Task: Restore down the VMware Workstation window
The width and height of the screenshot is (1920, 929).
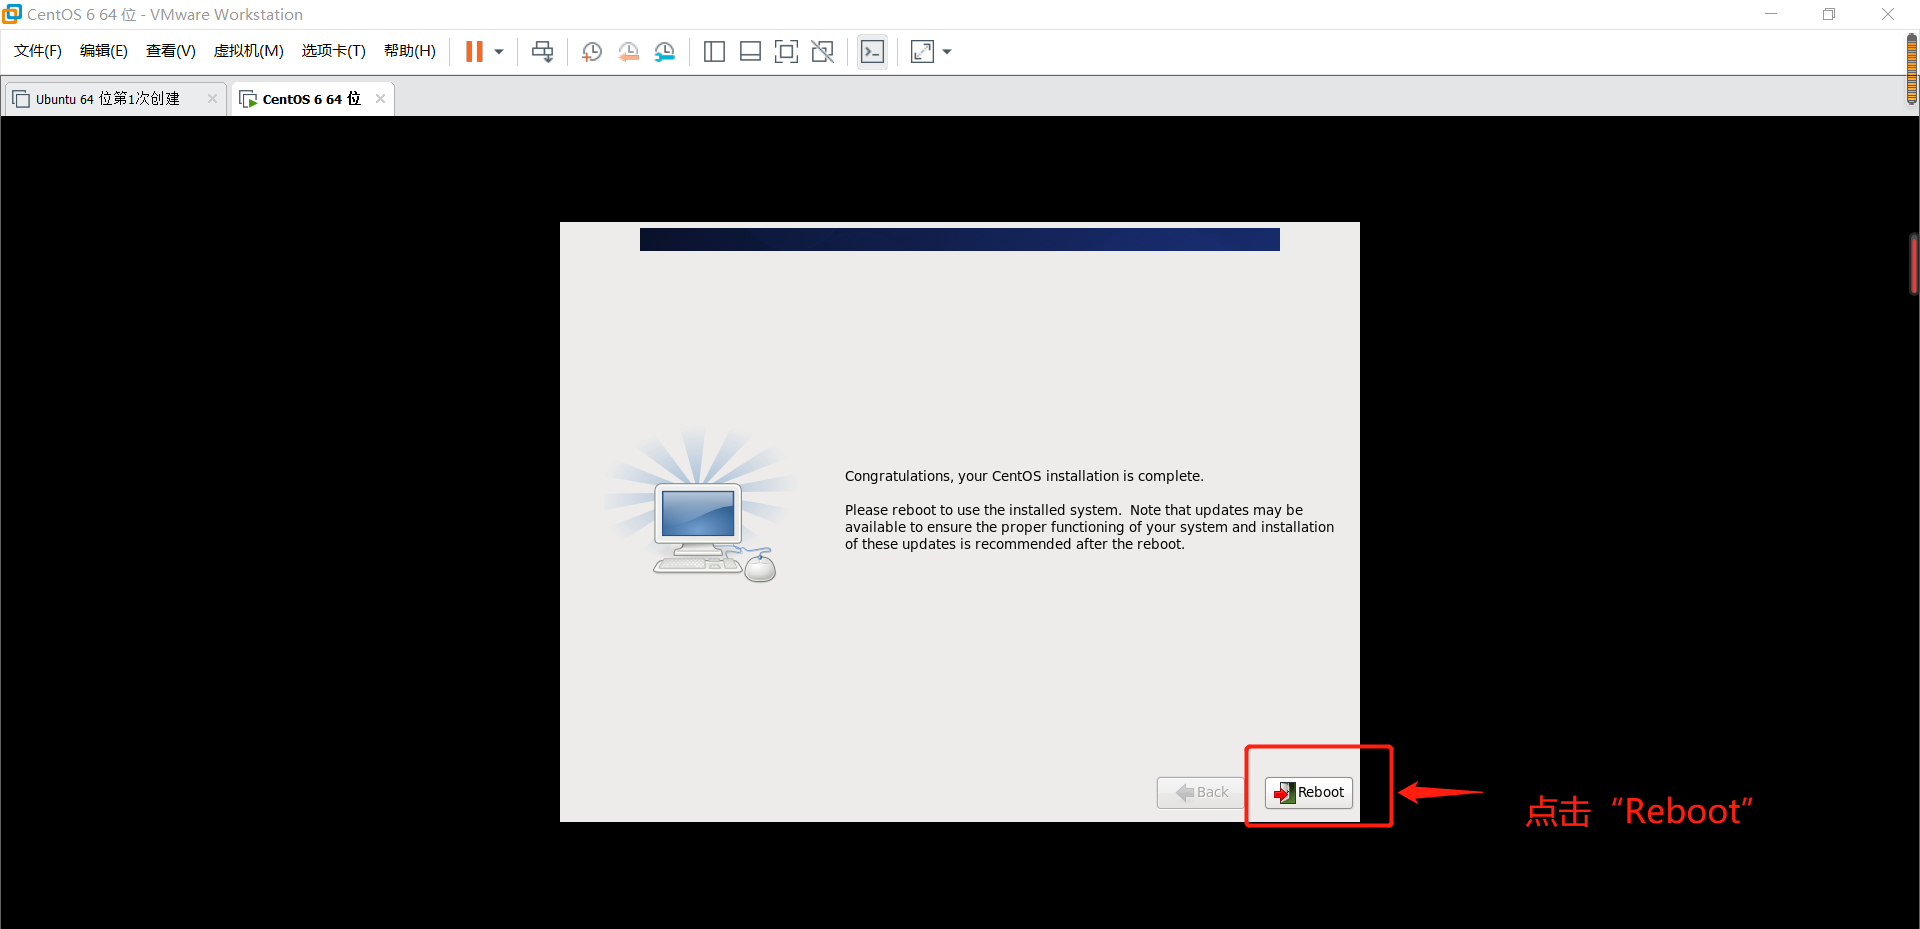Action: pyautogui.click(x=1829, y=14)
